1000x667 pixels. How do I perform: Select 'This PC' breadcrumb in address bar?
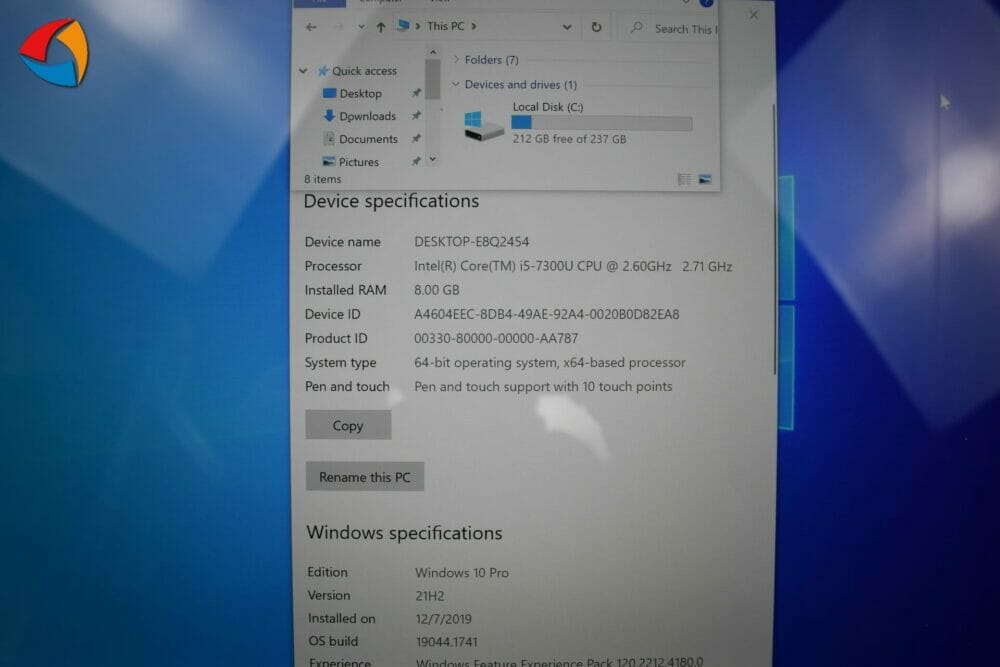[x=445, y=26]
